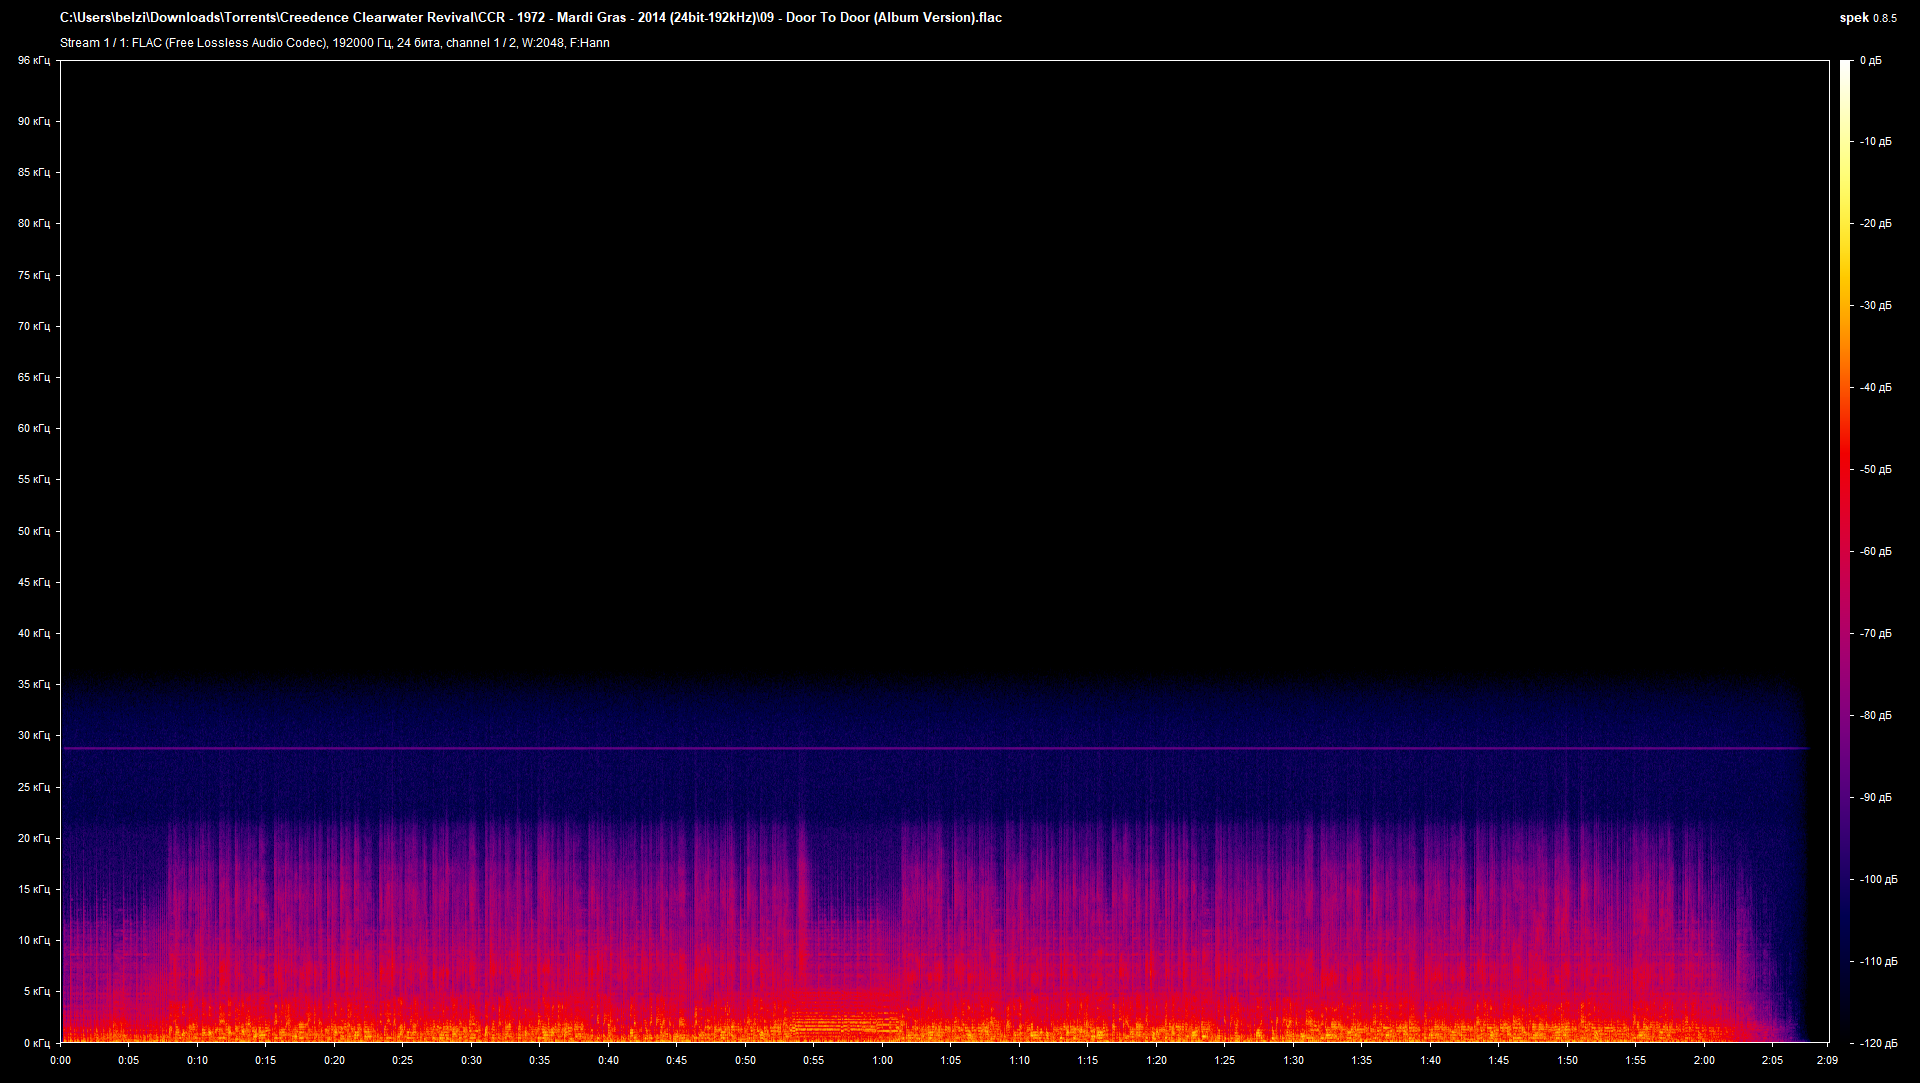Image resolution: width=1920 pixels, height=1083 pixels.
Task: Click the 0:30 time axis marker
Action: pos(471,1060)
